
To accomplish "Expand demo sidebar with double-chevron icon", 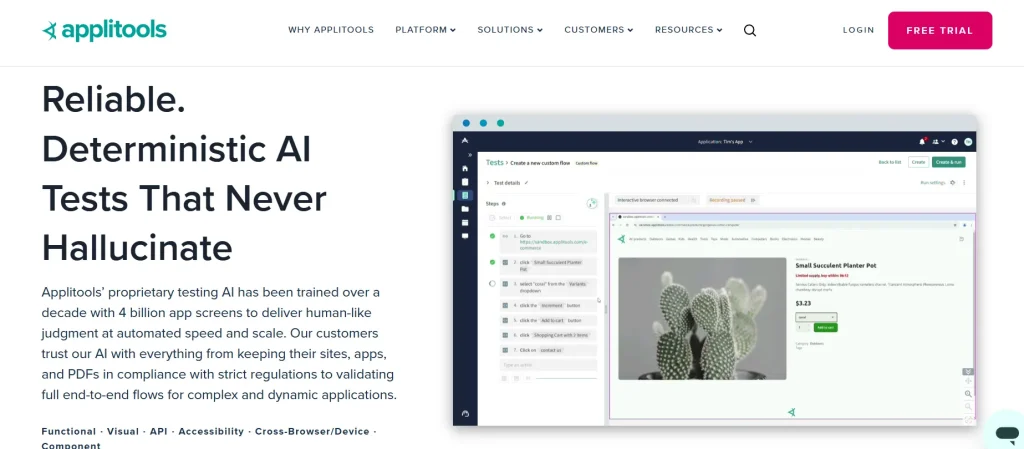I will 470,155.
